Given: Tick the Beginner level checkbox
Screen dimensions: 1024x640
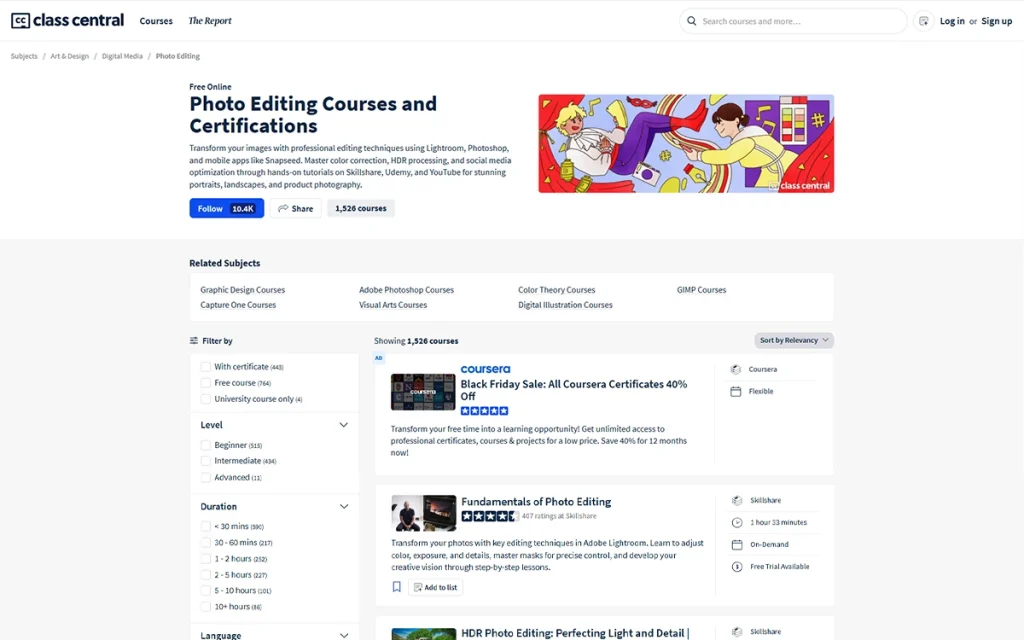Looking at the screenshot, I should (206, 445).
